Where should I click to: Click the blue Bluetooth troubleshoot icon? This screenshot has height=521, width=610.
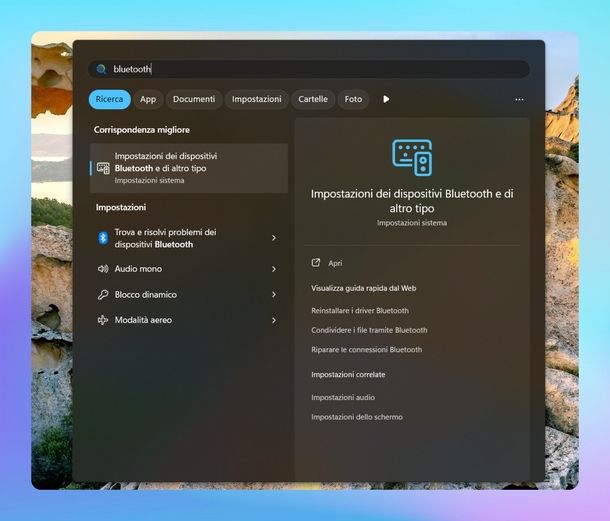coord(103,238)
